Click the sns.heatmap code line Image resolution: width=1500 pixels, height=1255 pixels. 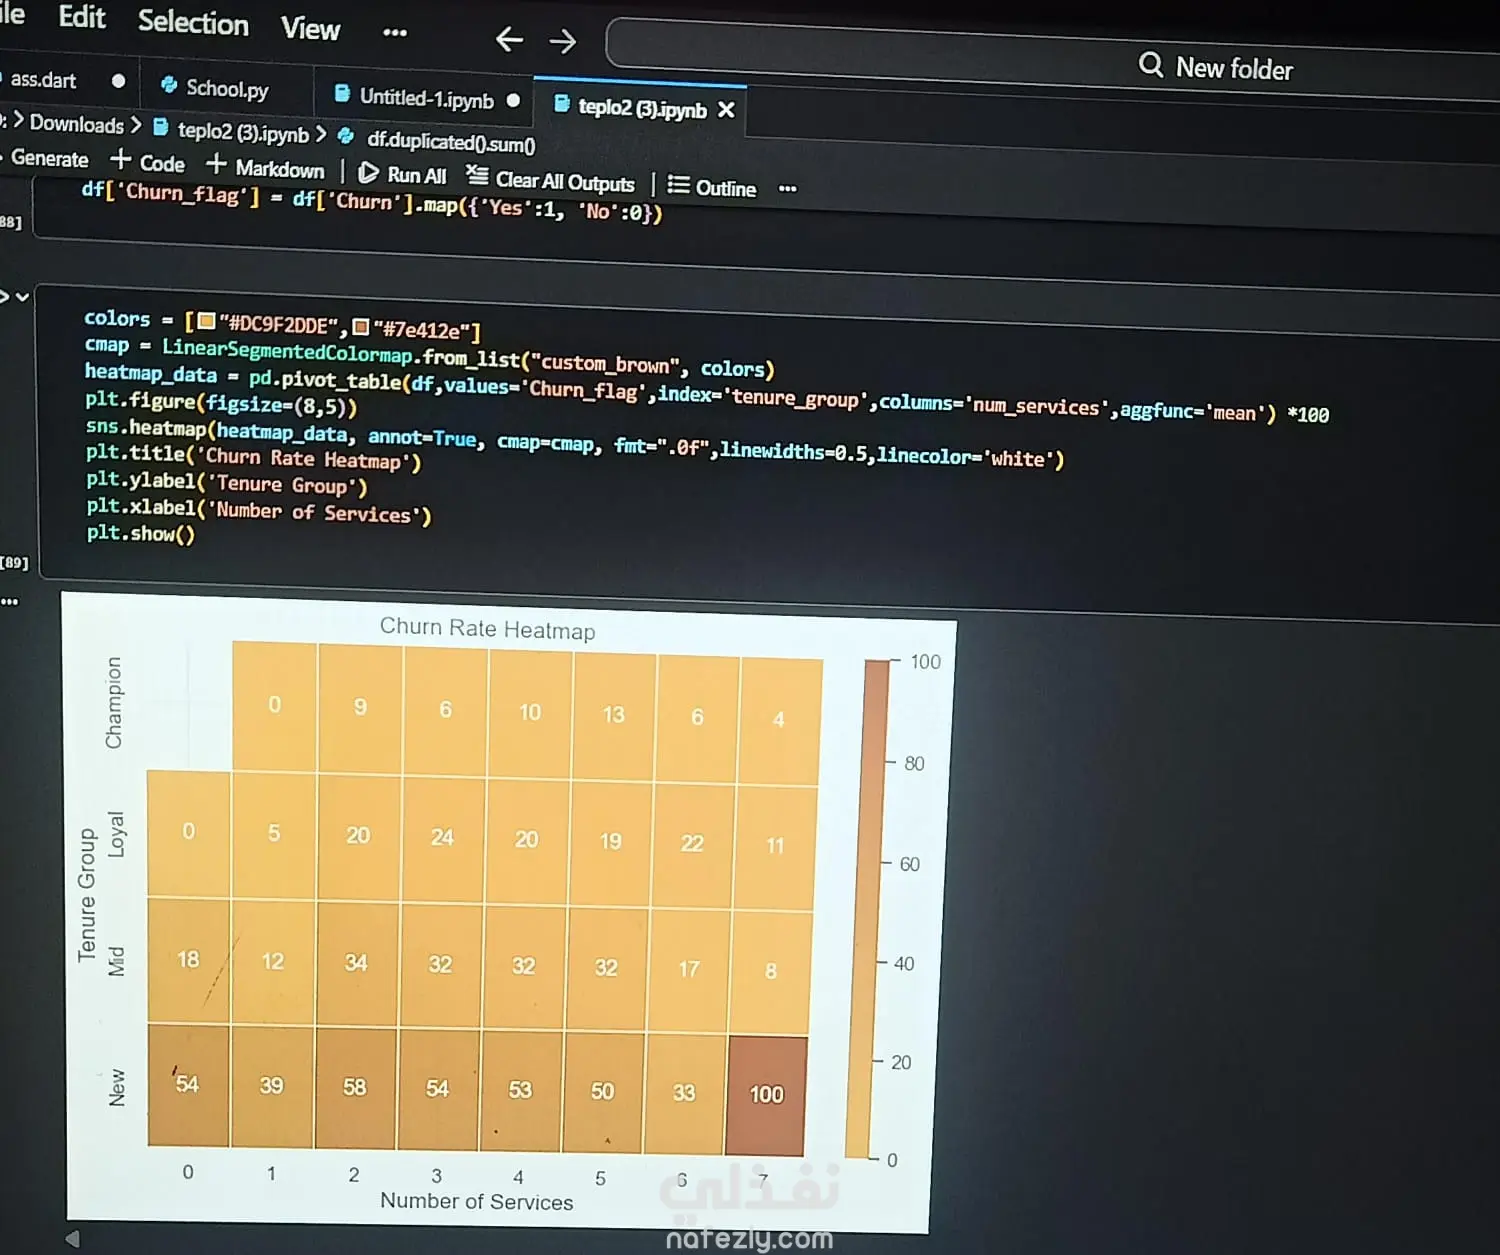click(575, 444)
